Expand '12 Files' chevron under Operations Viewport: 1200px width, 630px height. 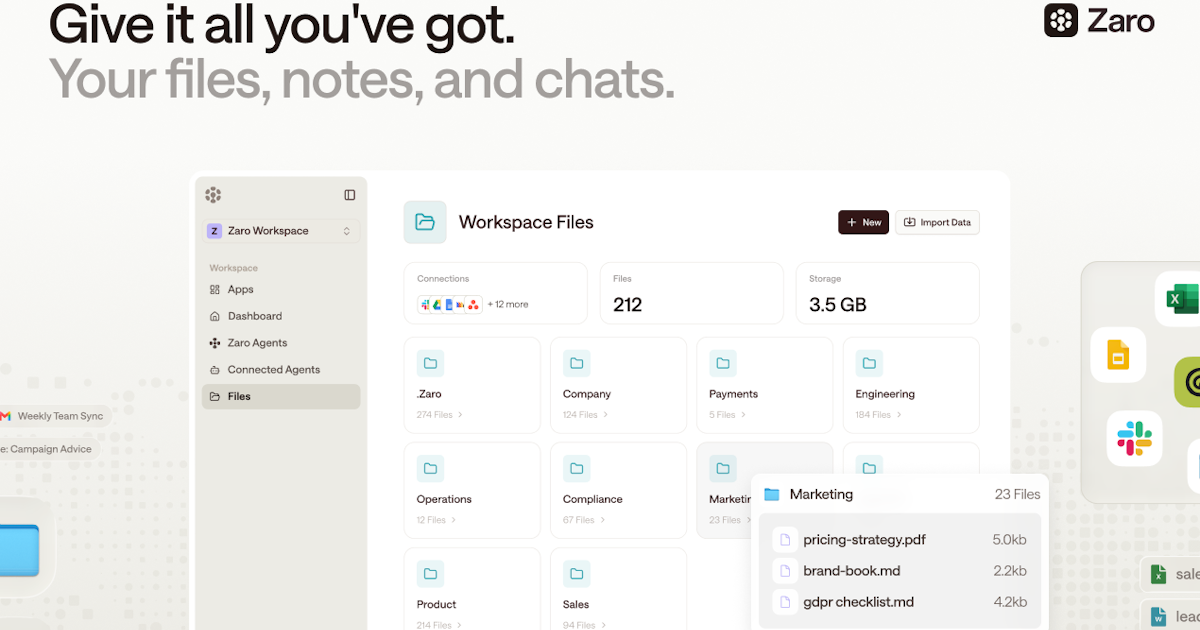pos(454,520)
